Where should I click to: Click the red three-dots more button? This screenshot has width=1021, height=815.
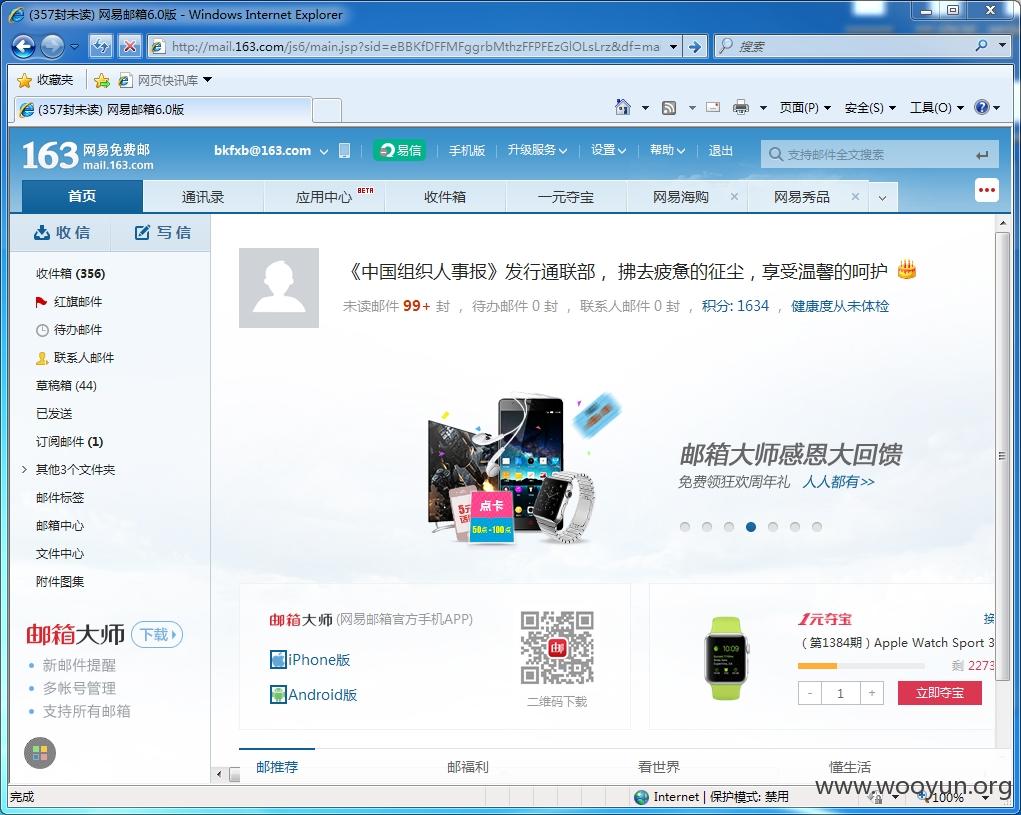[986, 190]
